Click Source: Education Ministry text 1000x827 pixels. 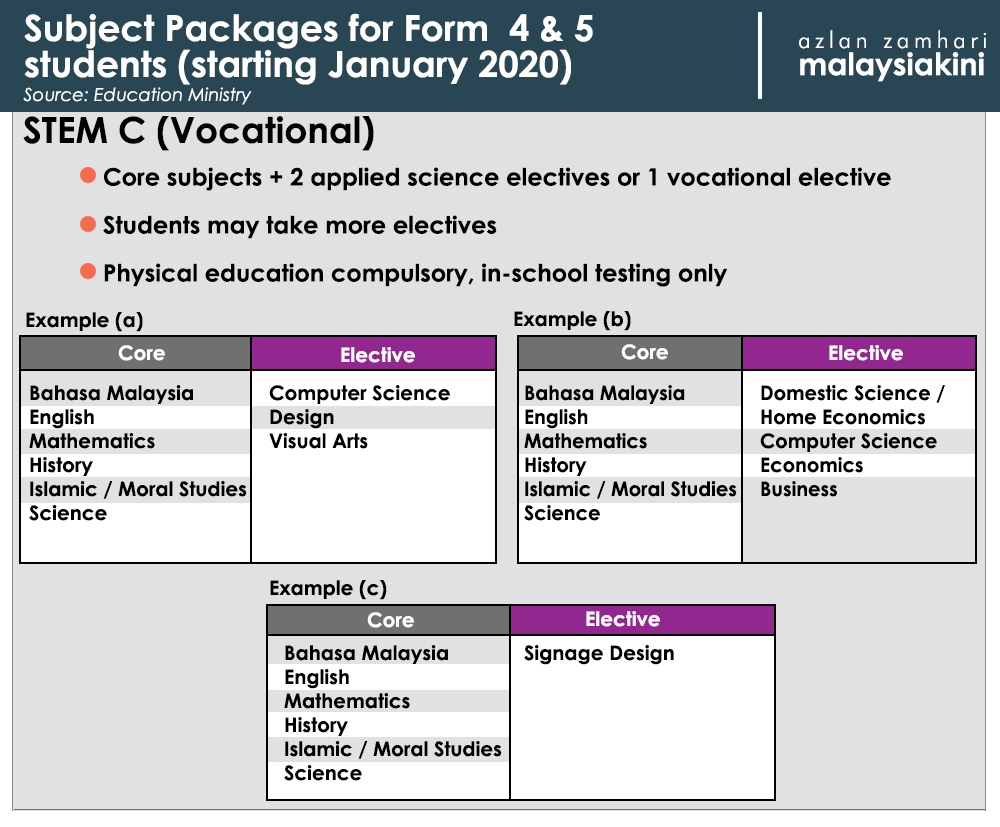[137, 95]
